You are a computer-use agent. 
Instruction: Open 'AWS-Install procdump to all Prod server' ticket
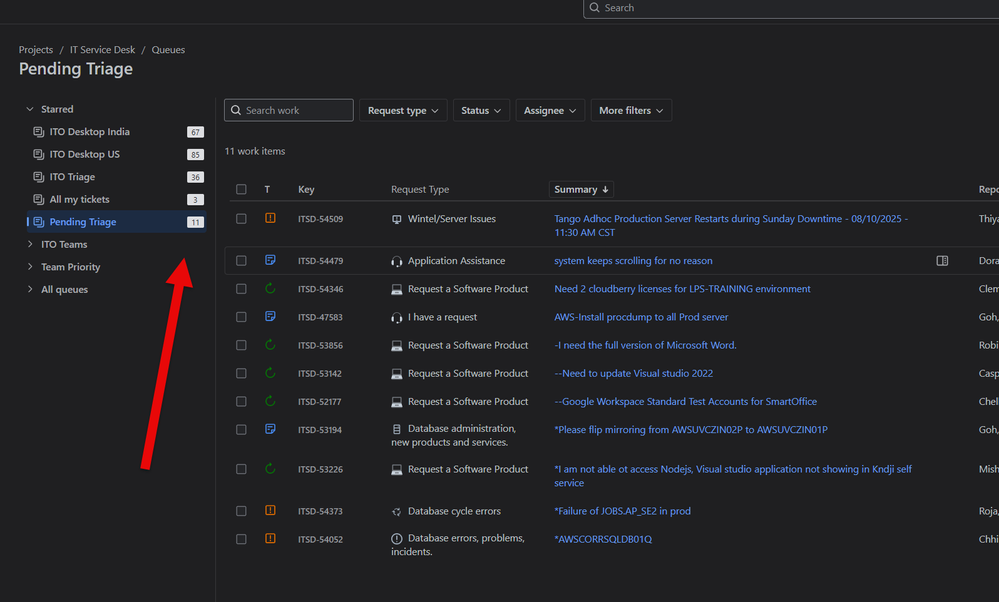641,317
